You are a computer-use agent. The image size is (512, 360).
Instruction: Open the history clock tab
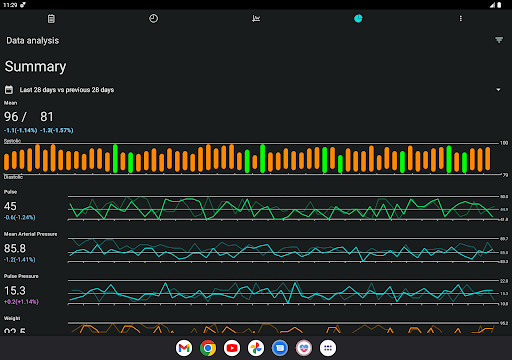pyautogui.click(x=153, y=19)
